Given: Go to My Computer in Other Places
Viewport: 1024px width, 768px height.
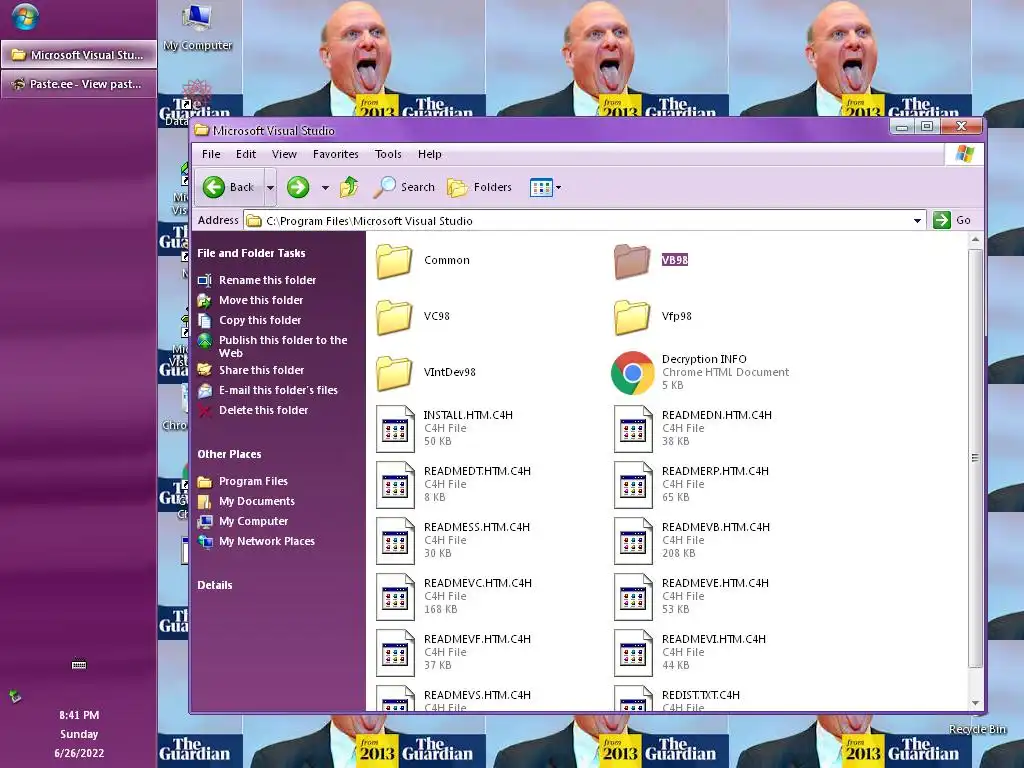Looking at the screenshot, I should tap(253, 522).
